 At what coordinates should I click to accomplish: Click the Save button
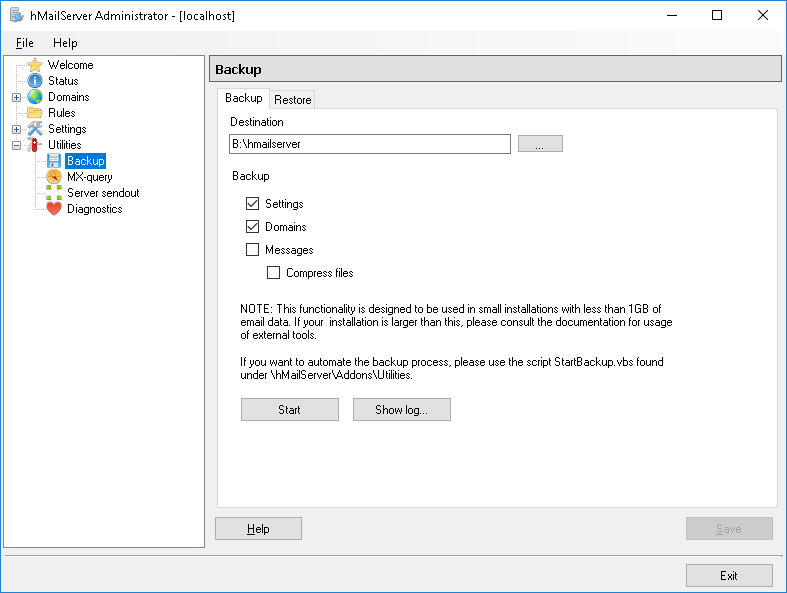(729, 529)
